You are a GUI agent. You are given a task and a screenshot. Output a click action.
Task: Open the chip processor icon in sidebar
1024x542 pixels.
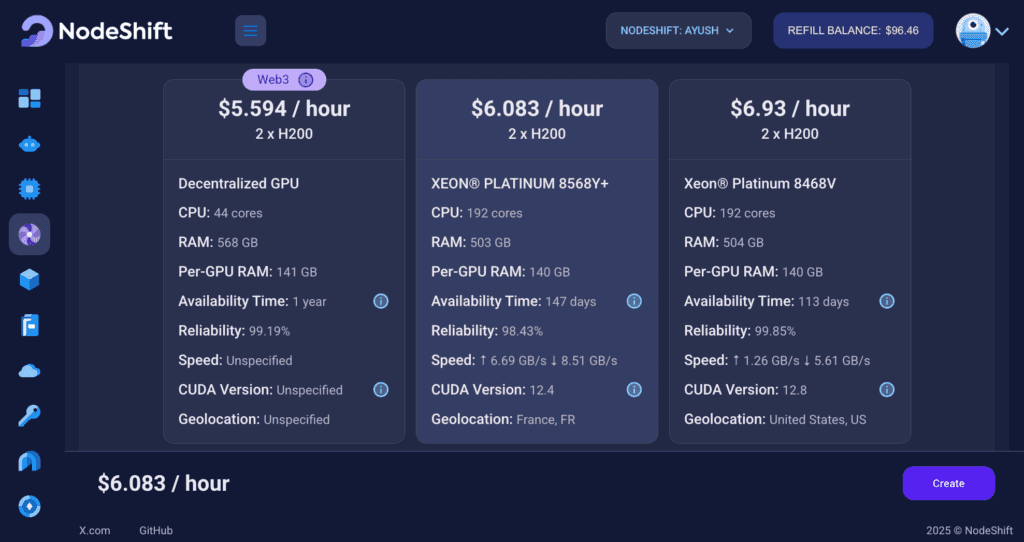pyautogui.click(x=29, y=189)
